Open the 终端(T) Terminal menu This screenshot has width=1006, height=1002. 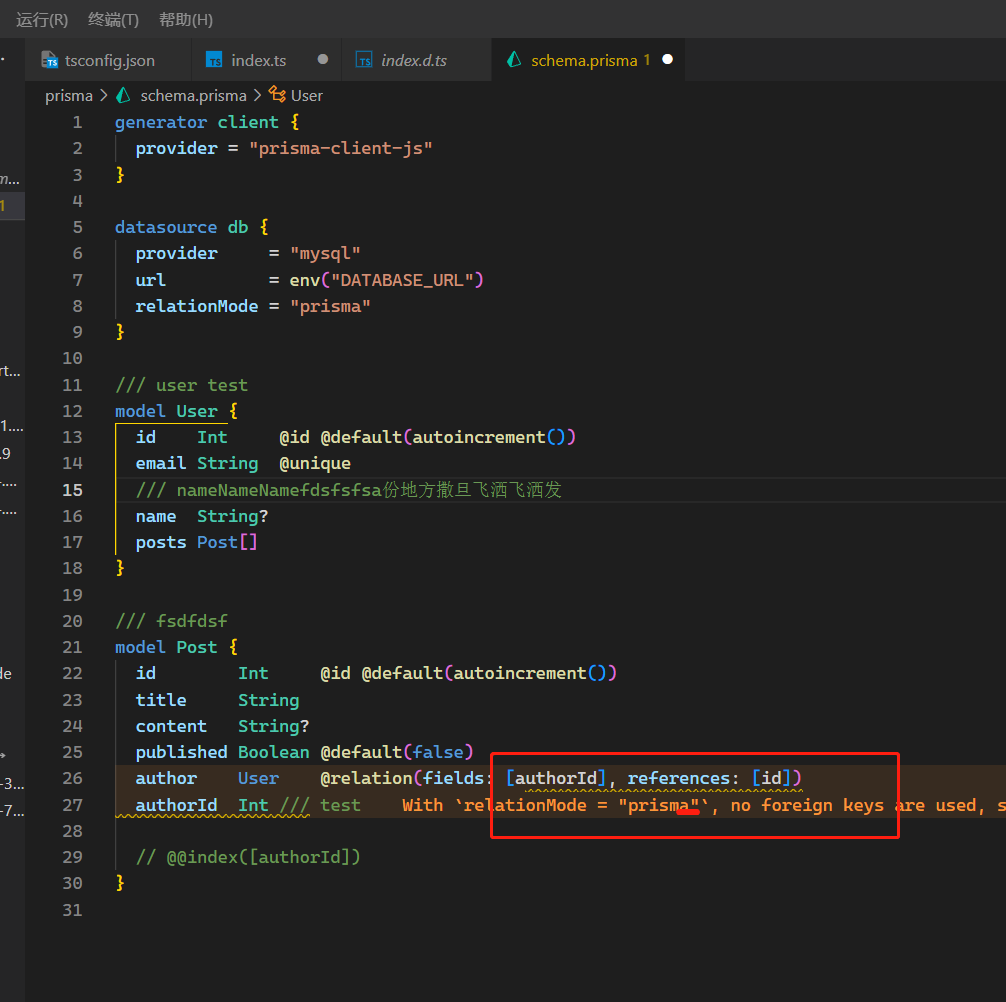(113, 20)
